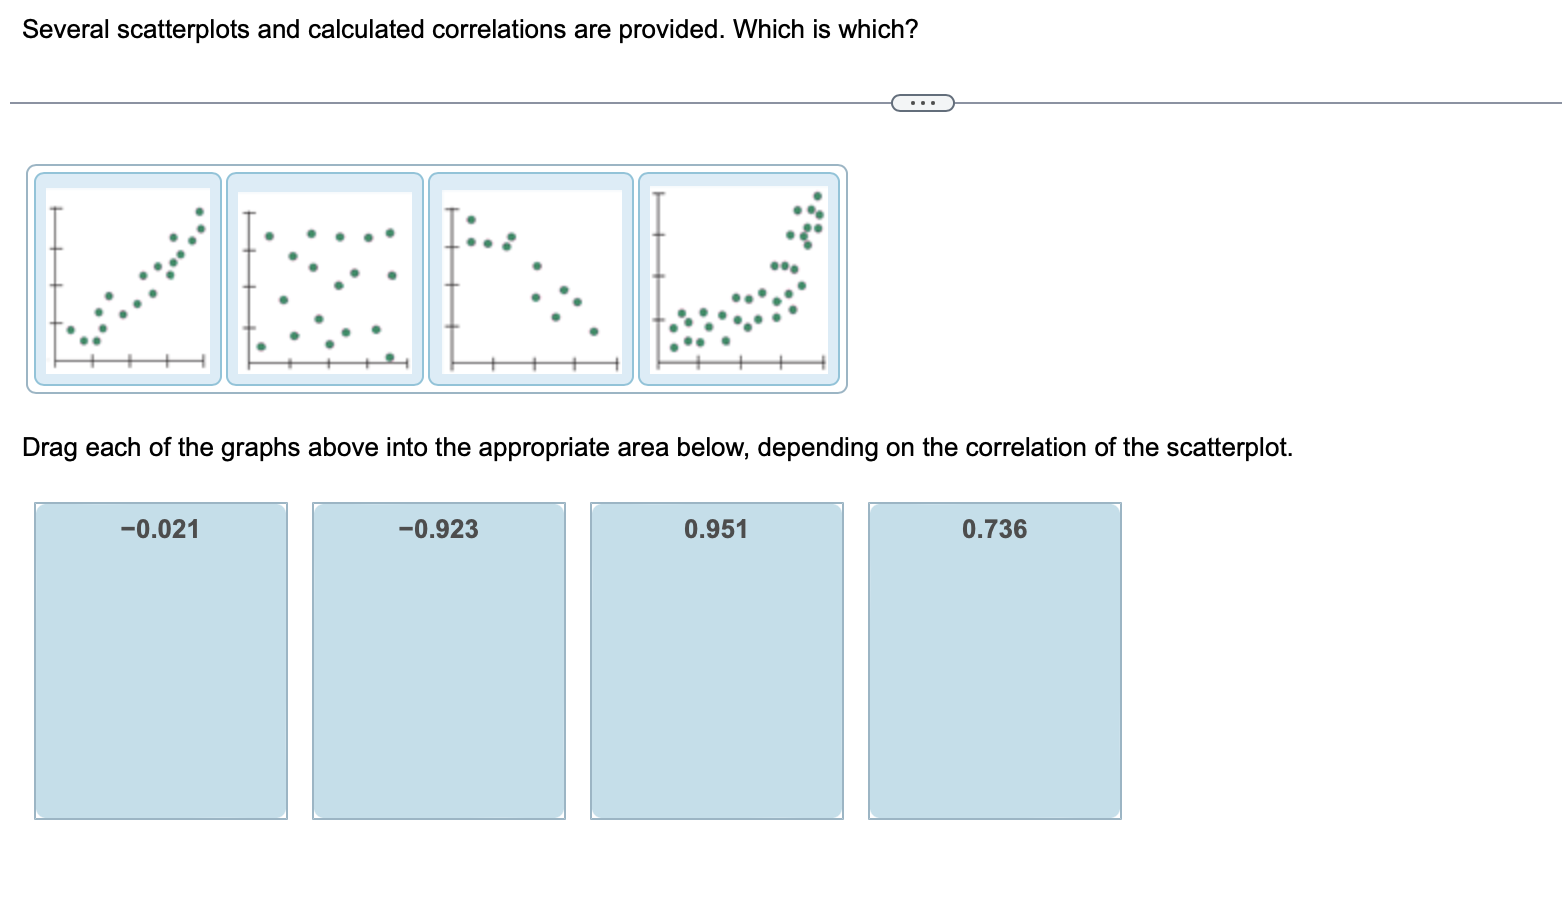The image size is (1562, 914).
Task: Click the second scatterplot with random scatter
Action: [324, 277]
